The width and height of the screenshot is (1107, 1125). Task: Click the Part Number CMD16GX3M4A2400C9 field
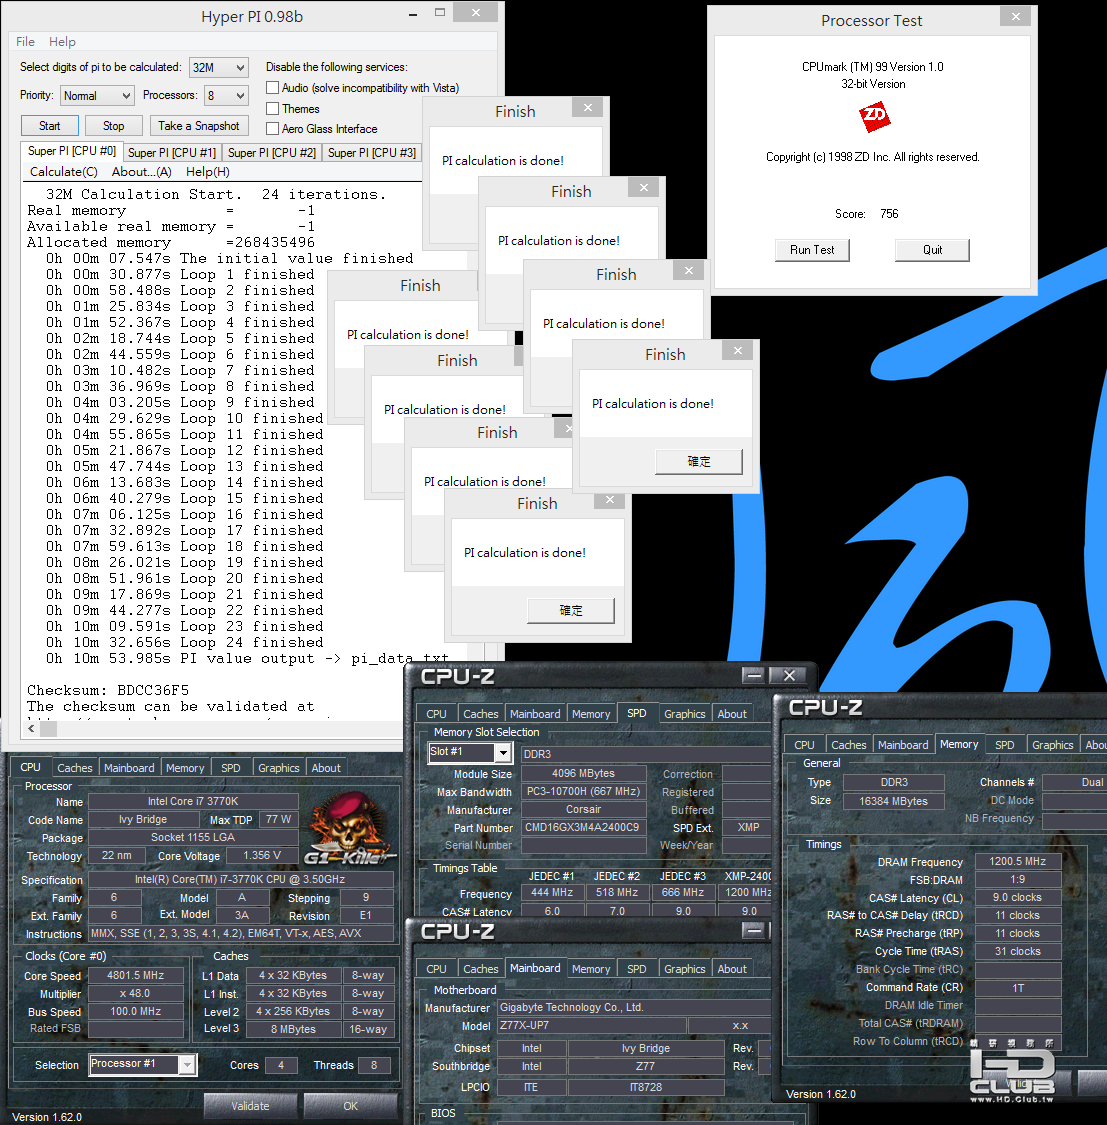[582, 827]
